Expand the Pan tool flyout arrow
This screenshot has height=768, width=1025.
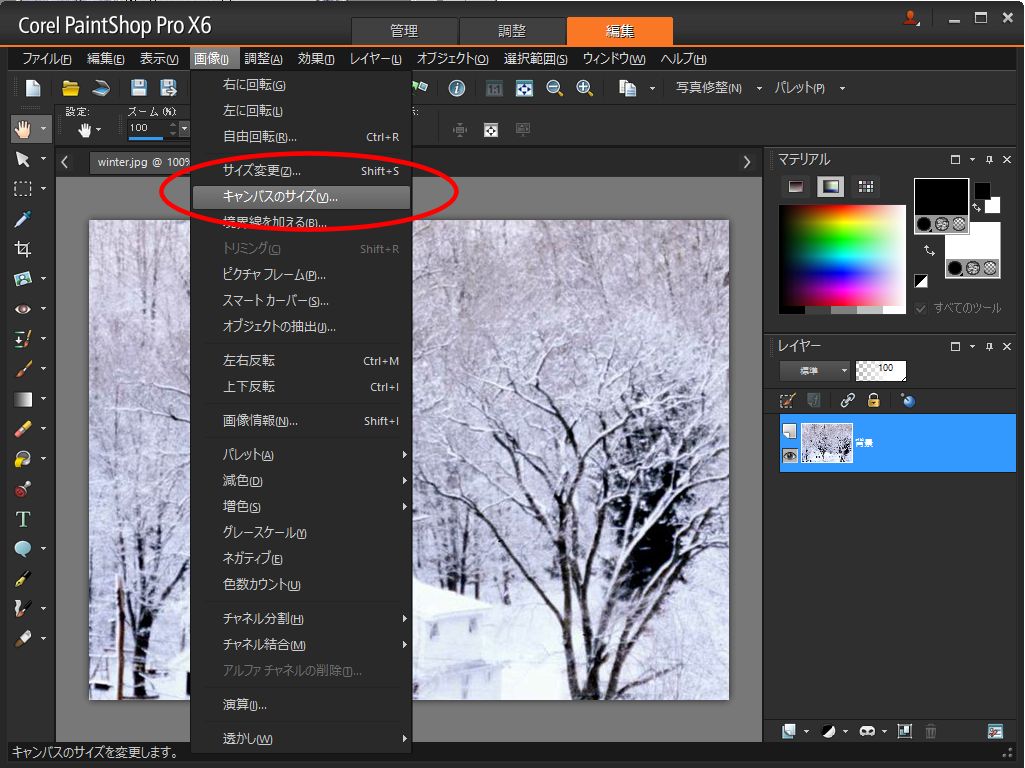click(43, 129)
